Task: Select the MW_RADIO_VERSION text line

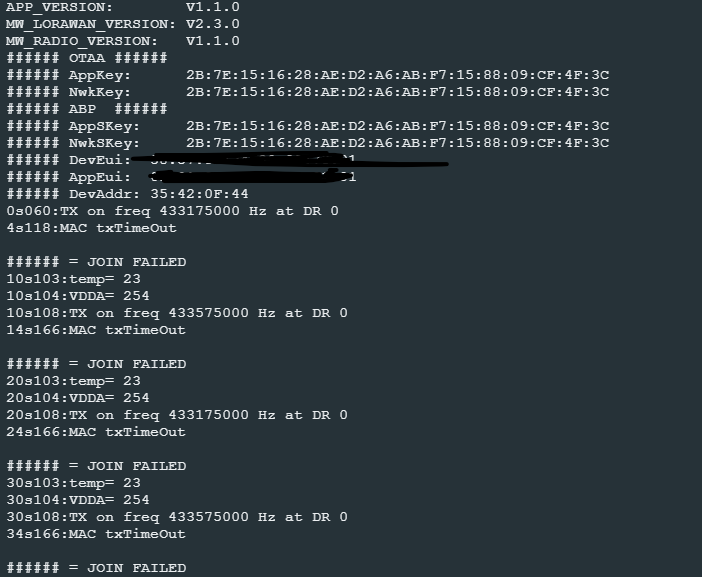Action: coord(122,41)
